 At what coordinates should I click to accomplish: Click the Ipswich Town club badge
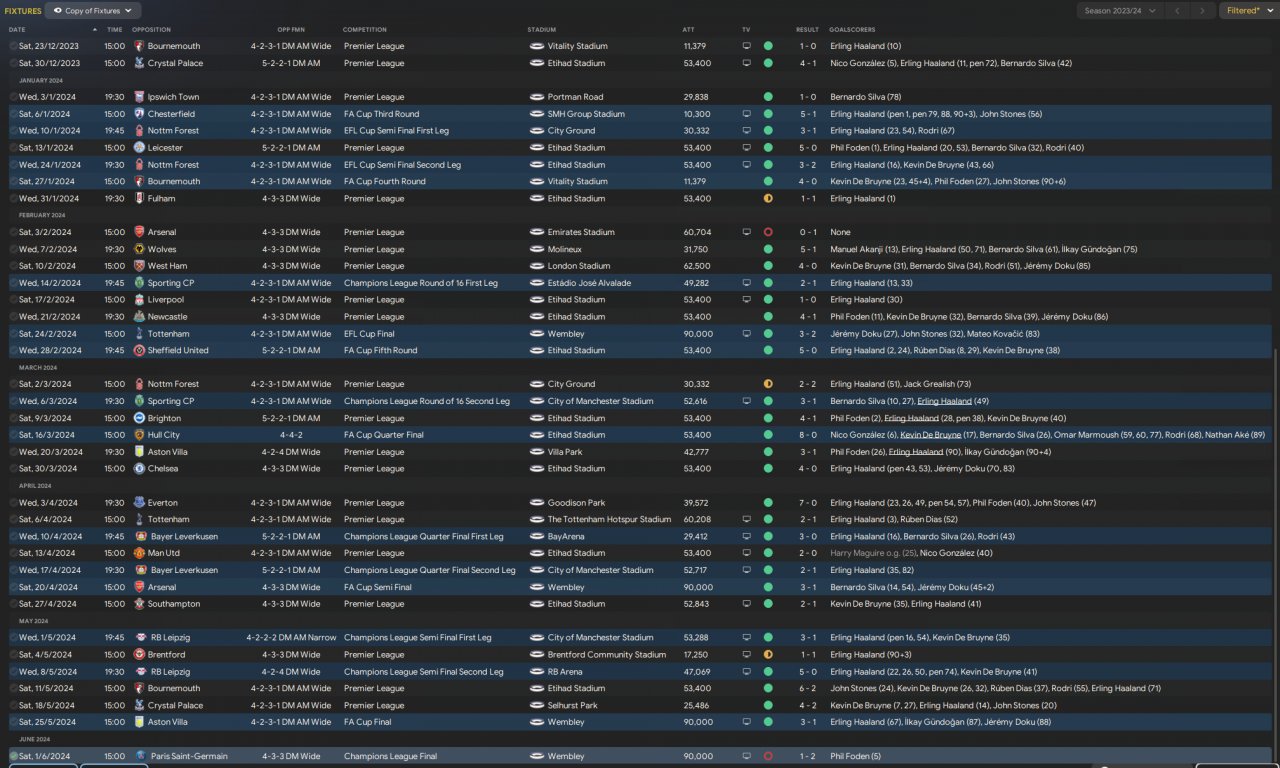click(139, 97)
